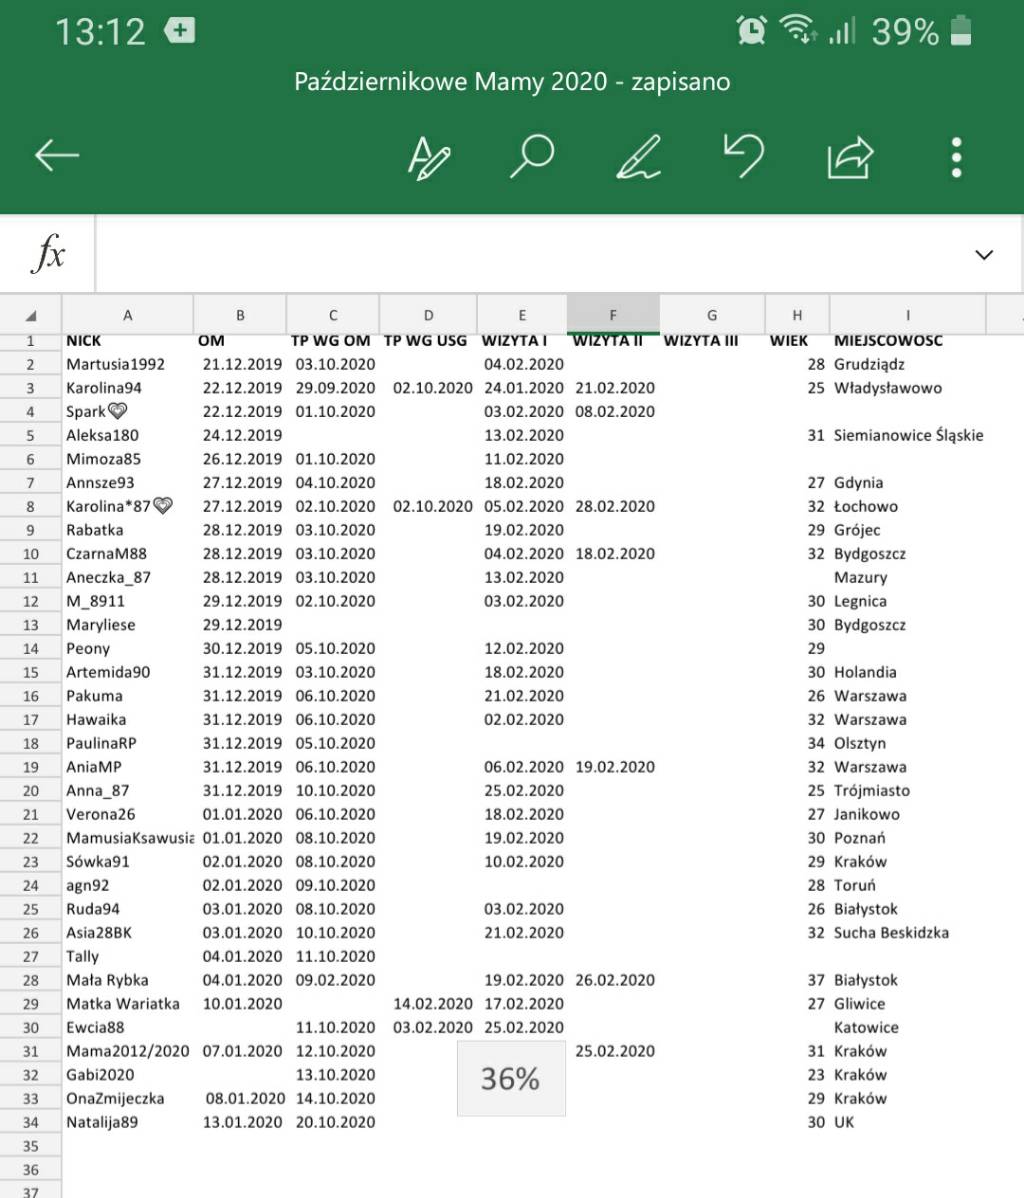
Task: Tap the back arrow icon
Action: pos(57,155)
